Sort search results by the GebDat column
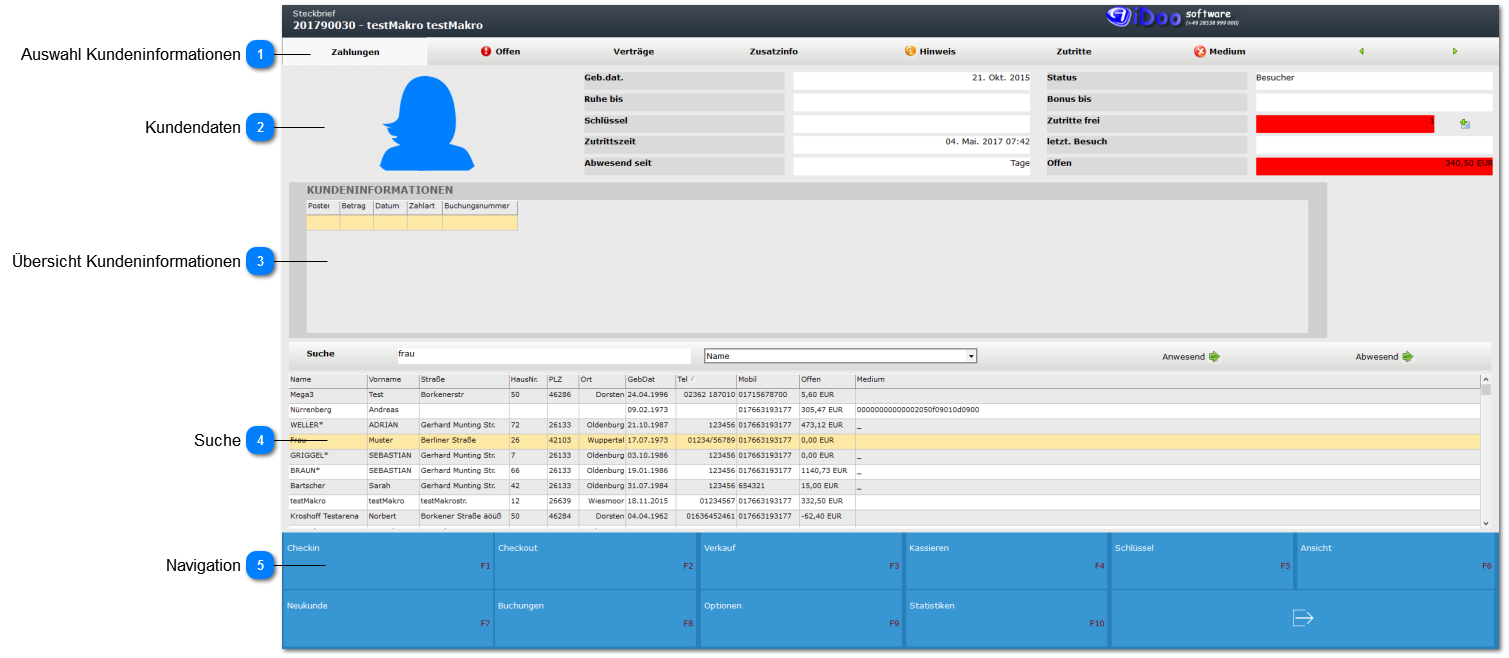 click(650, 380)
